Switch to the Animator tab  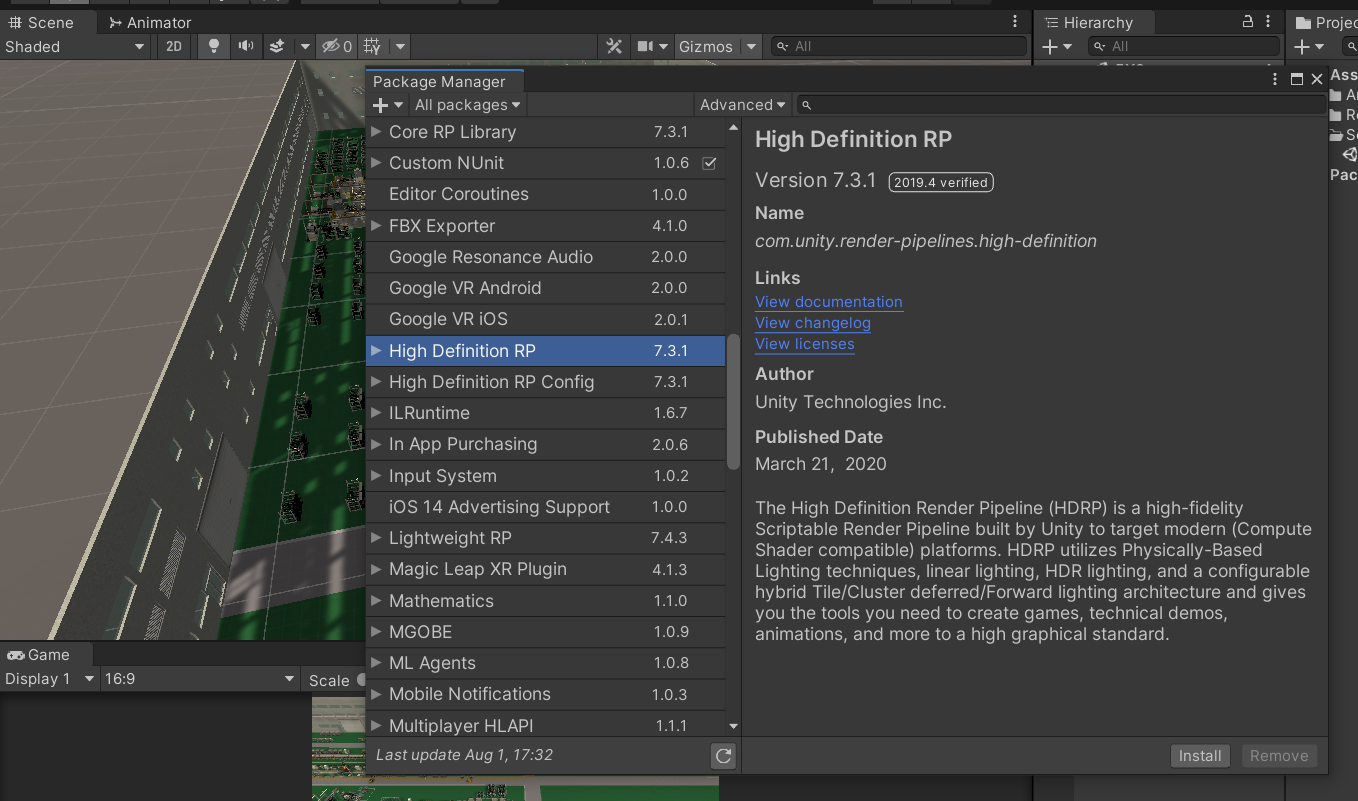(150, 22)
